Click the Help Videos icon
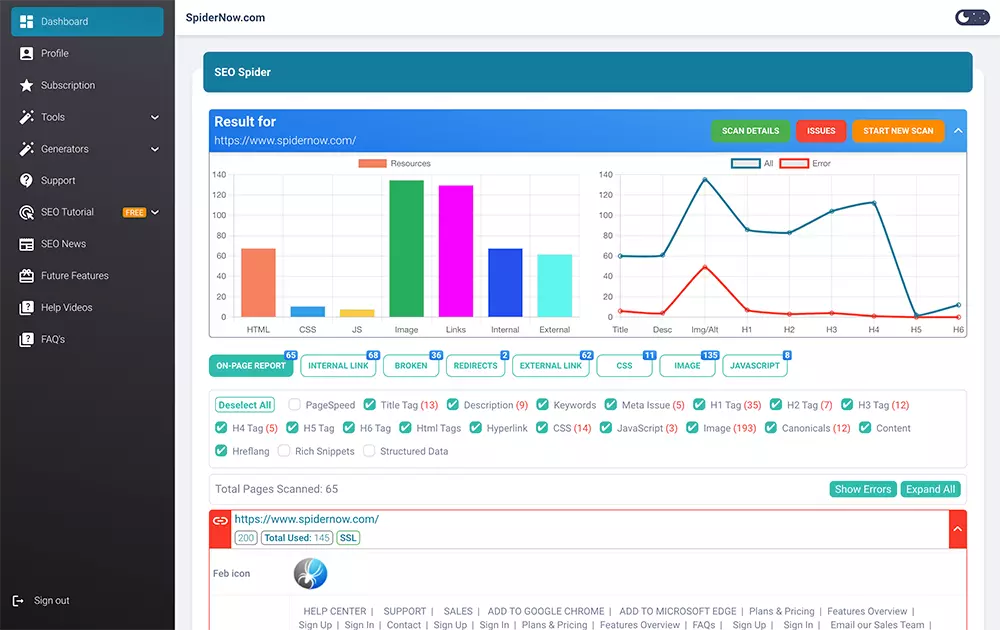 26,308
